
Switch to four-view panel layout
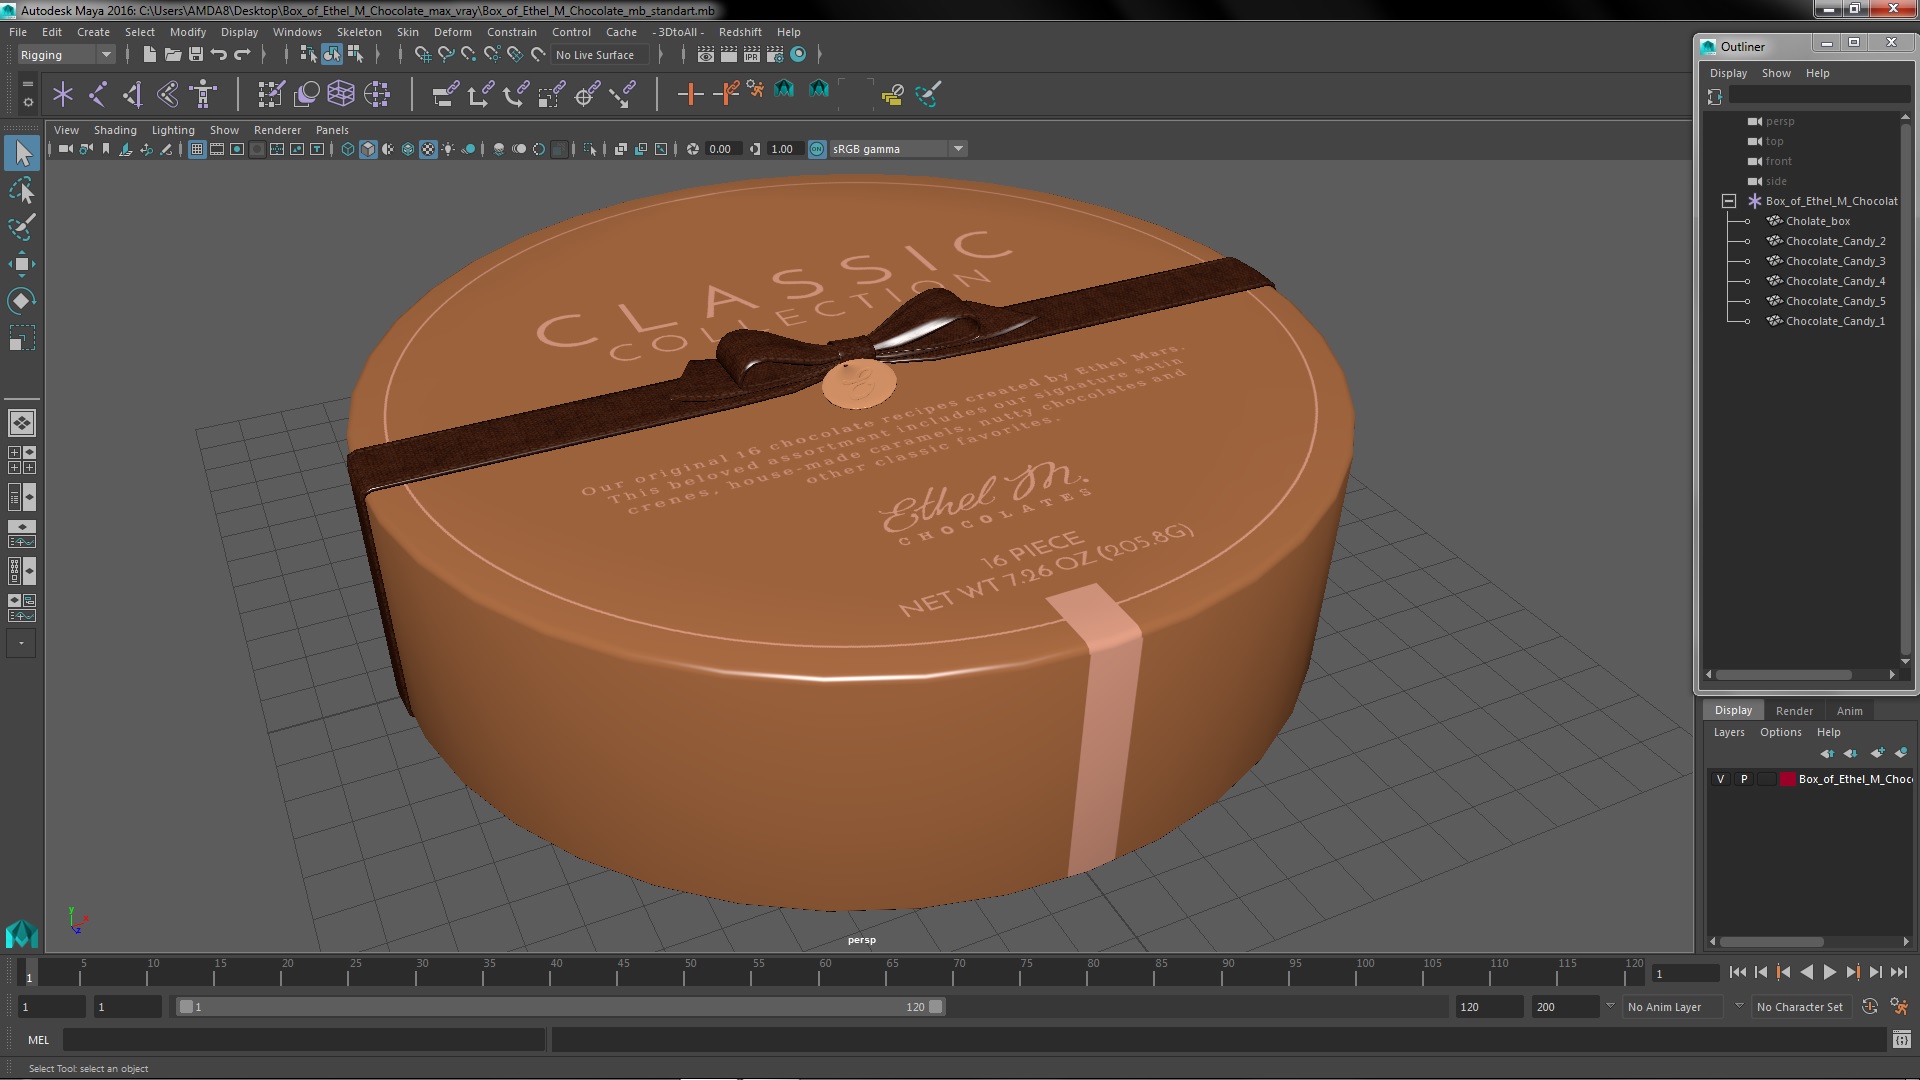pyautogui.click(x=21, y=460)
